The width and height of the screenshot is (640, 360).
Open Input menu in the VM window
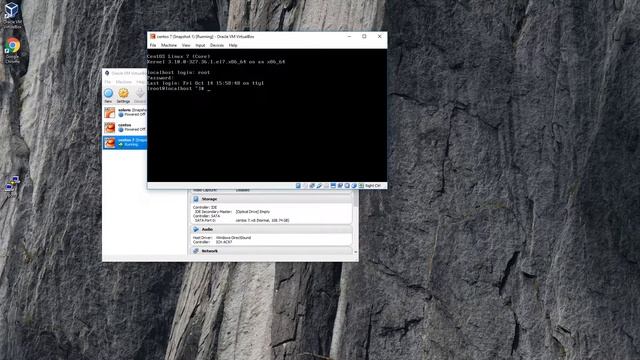(200, 45)
